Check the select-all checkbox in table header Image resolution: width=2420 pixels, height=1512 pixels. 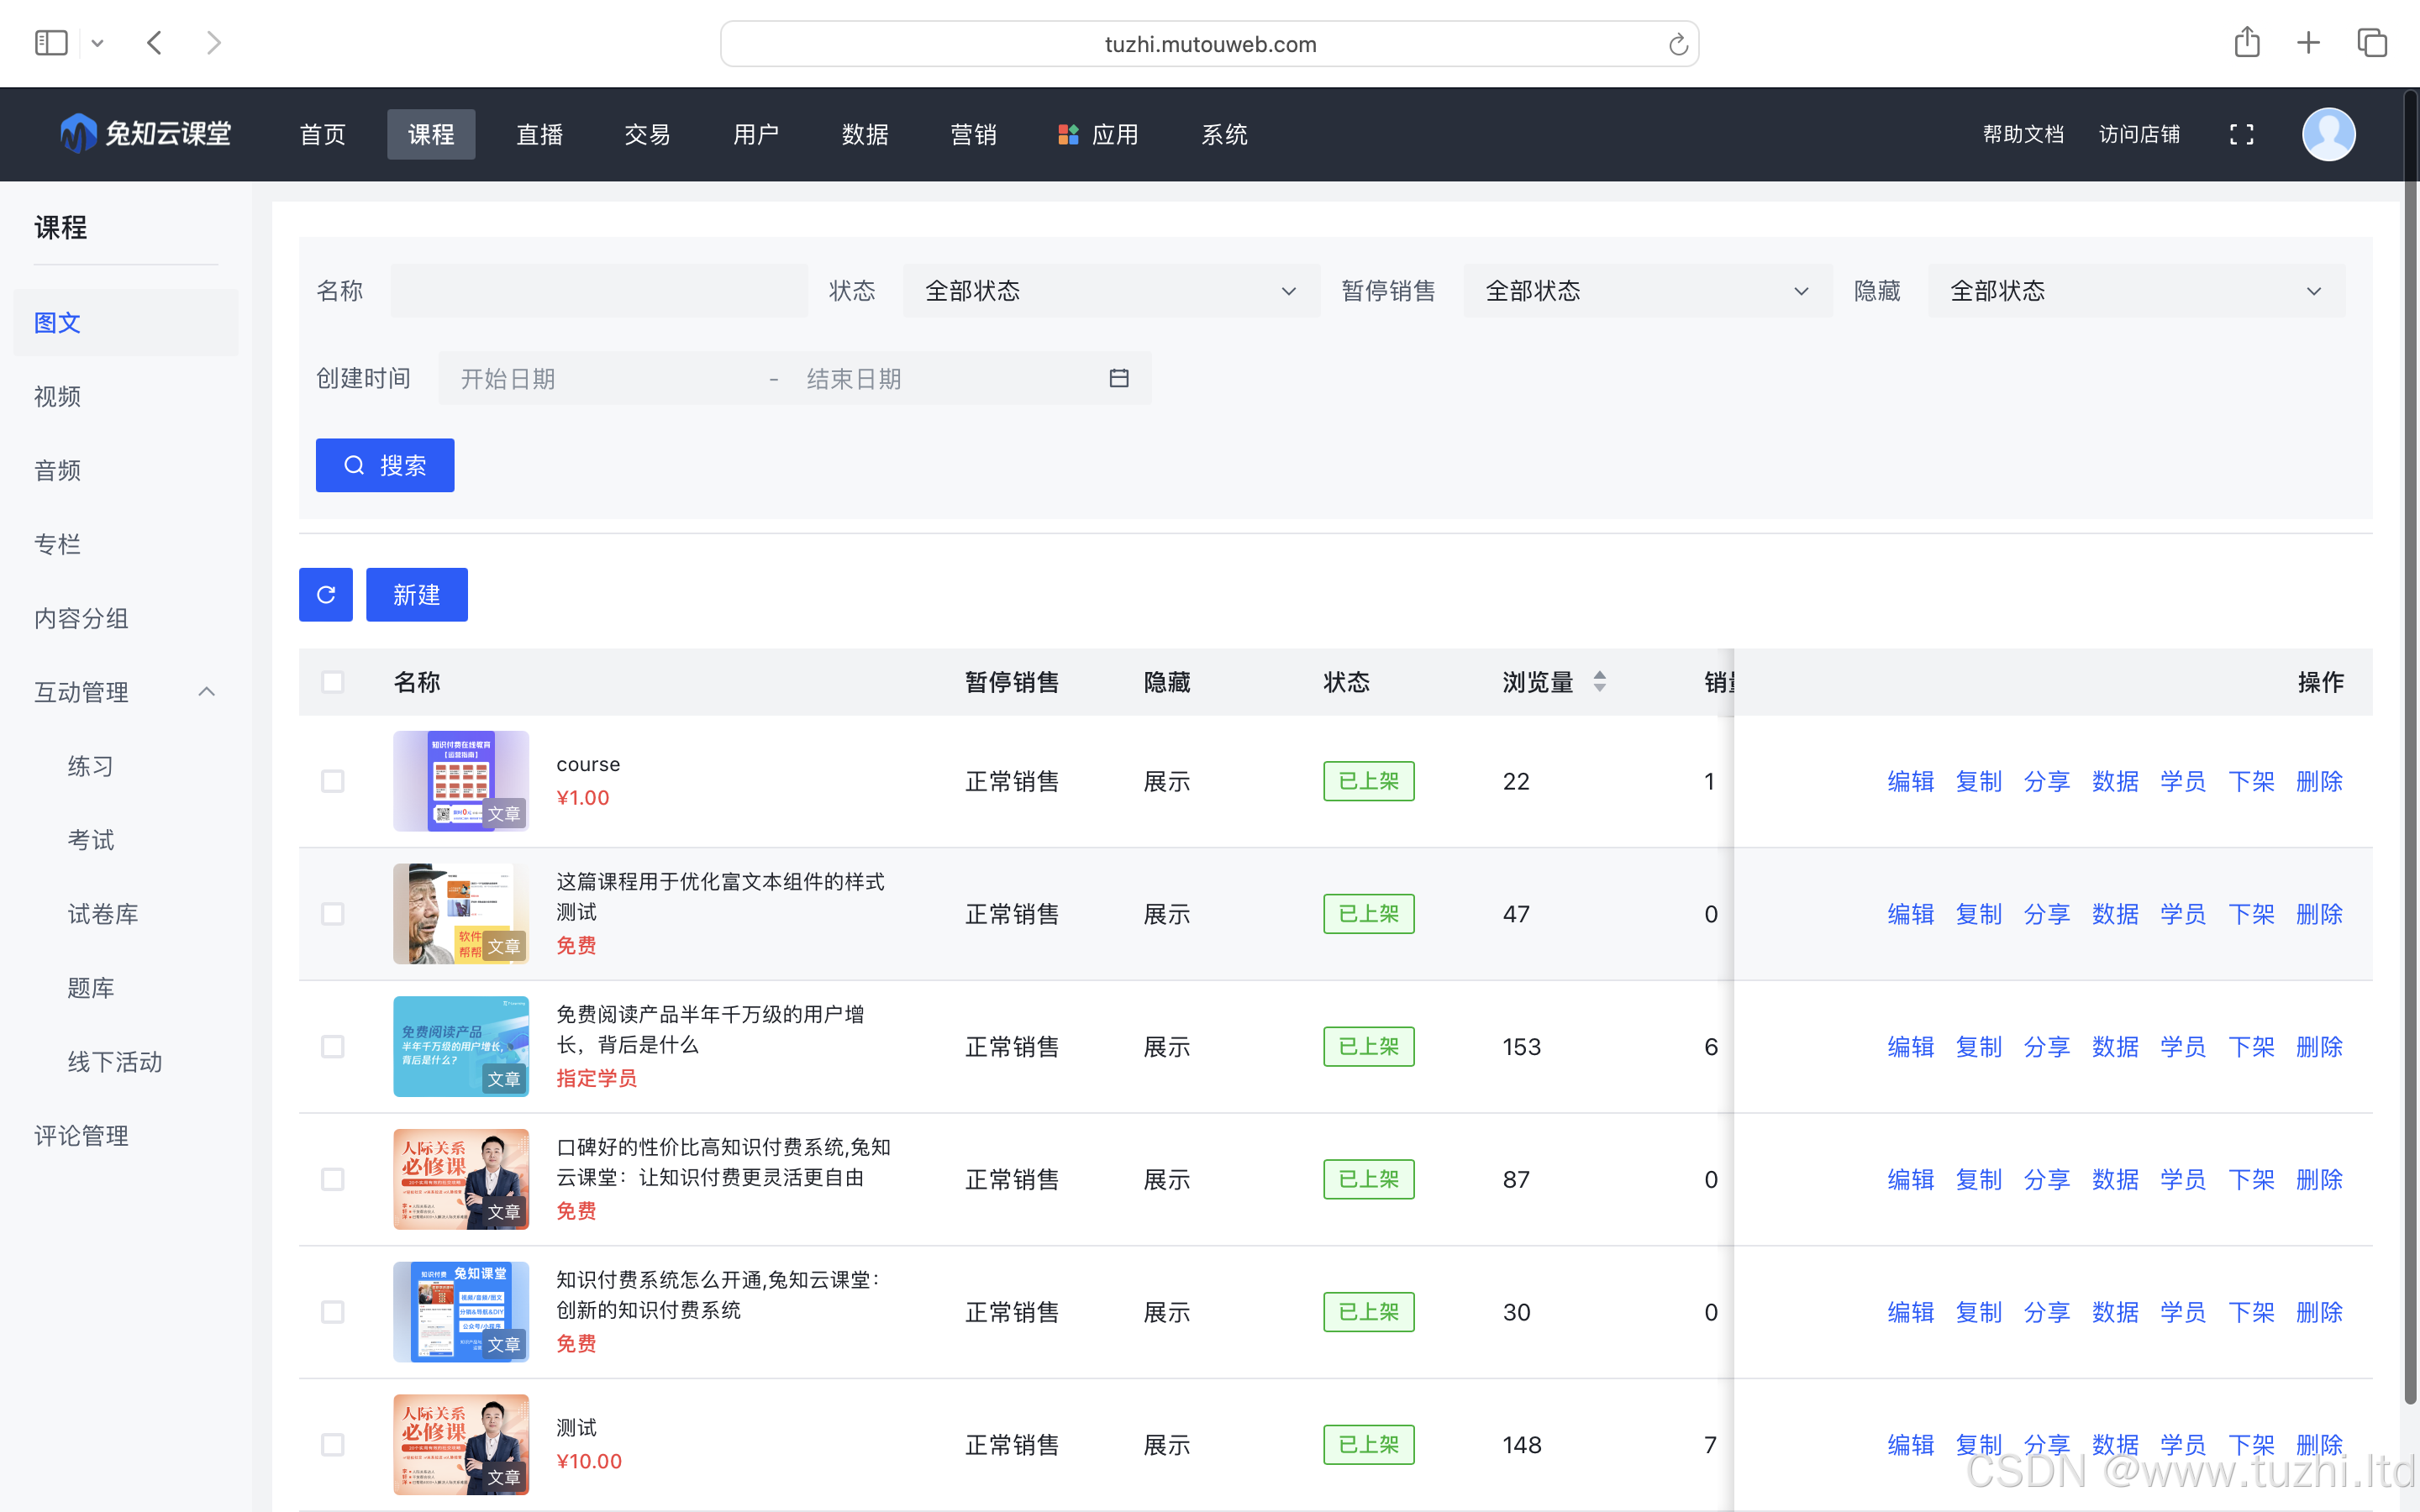(333, 682)
